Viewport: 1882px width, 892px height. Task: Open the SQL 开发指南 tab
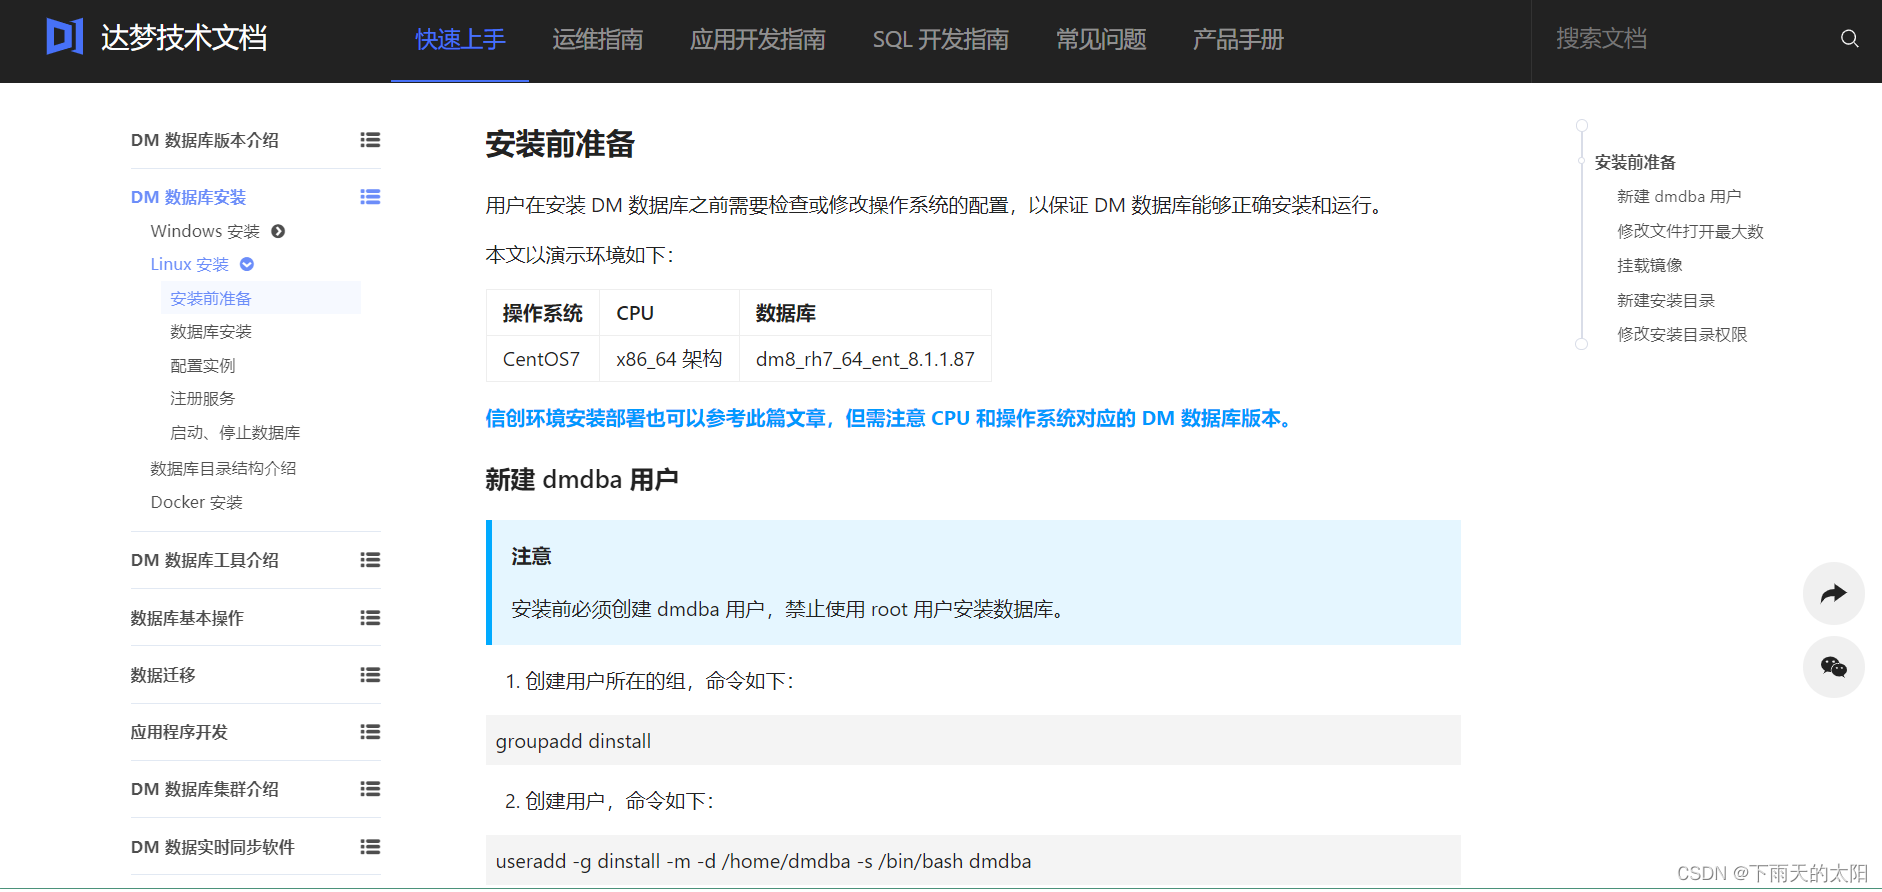(x=940, y=40)
